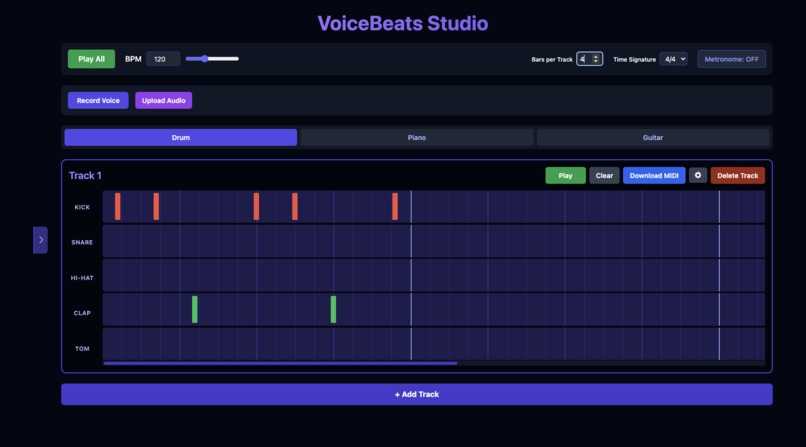
Task: Click the first red kick note
Action: click(x=118, y=207)
